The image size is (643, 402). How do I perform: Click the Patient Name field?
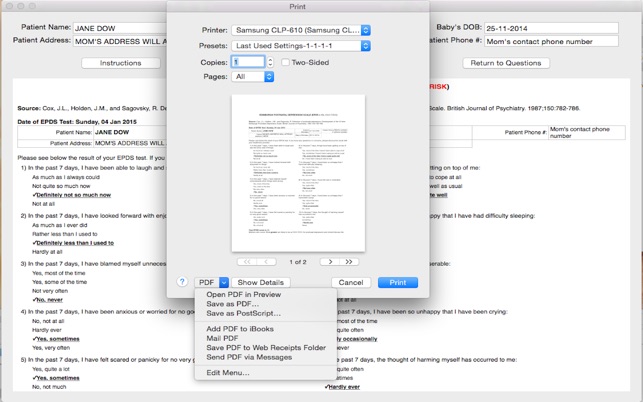120,28
